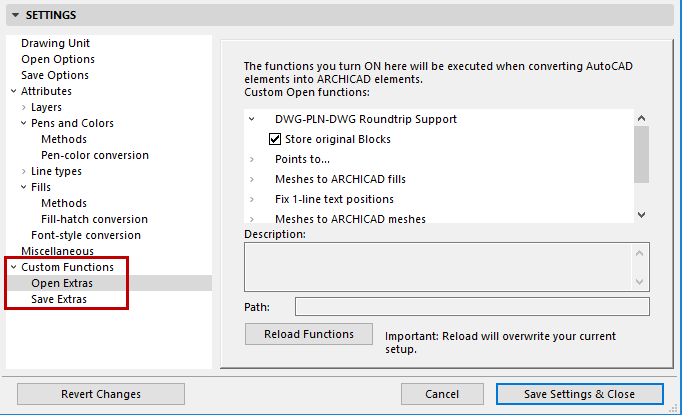Collapse the SETTINGS panel header triangle
This screenshot has width=682, height=415.
click(x=16, y=15)
